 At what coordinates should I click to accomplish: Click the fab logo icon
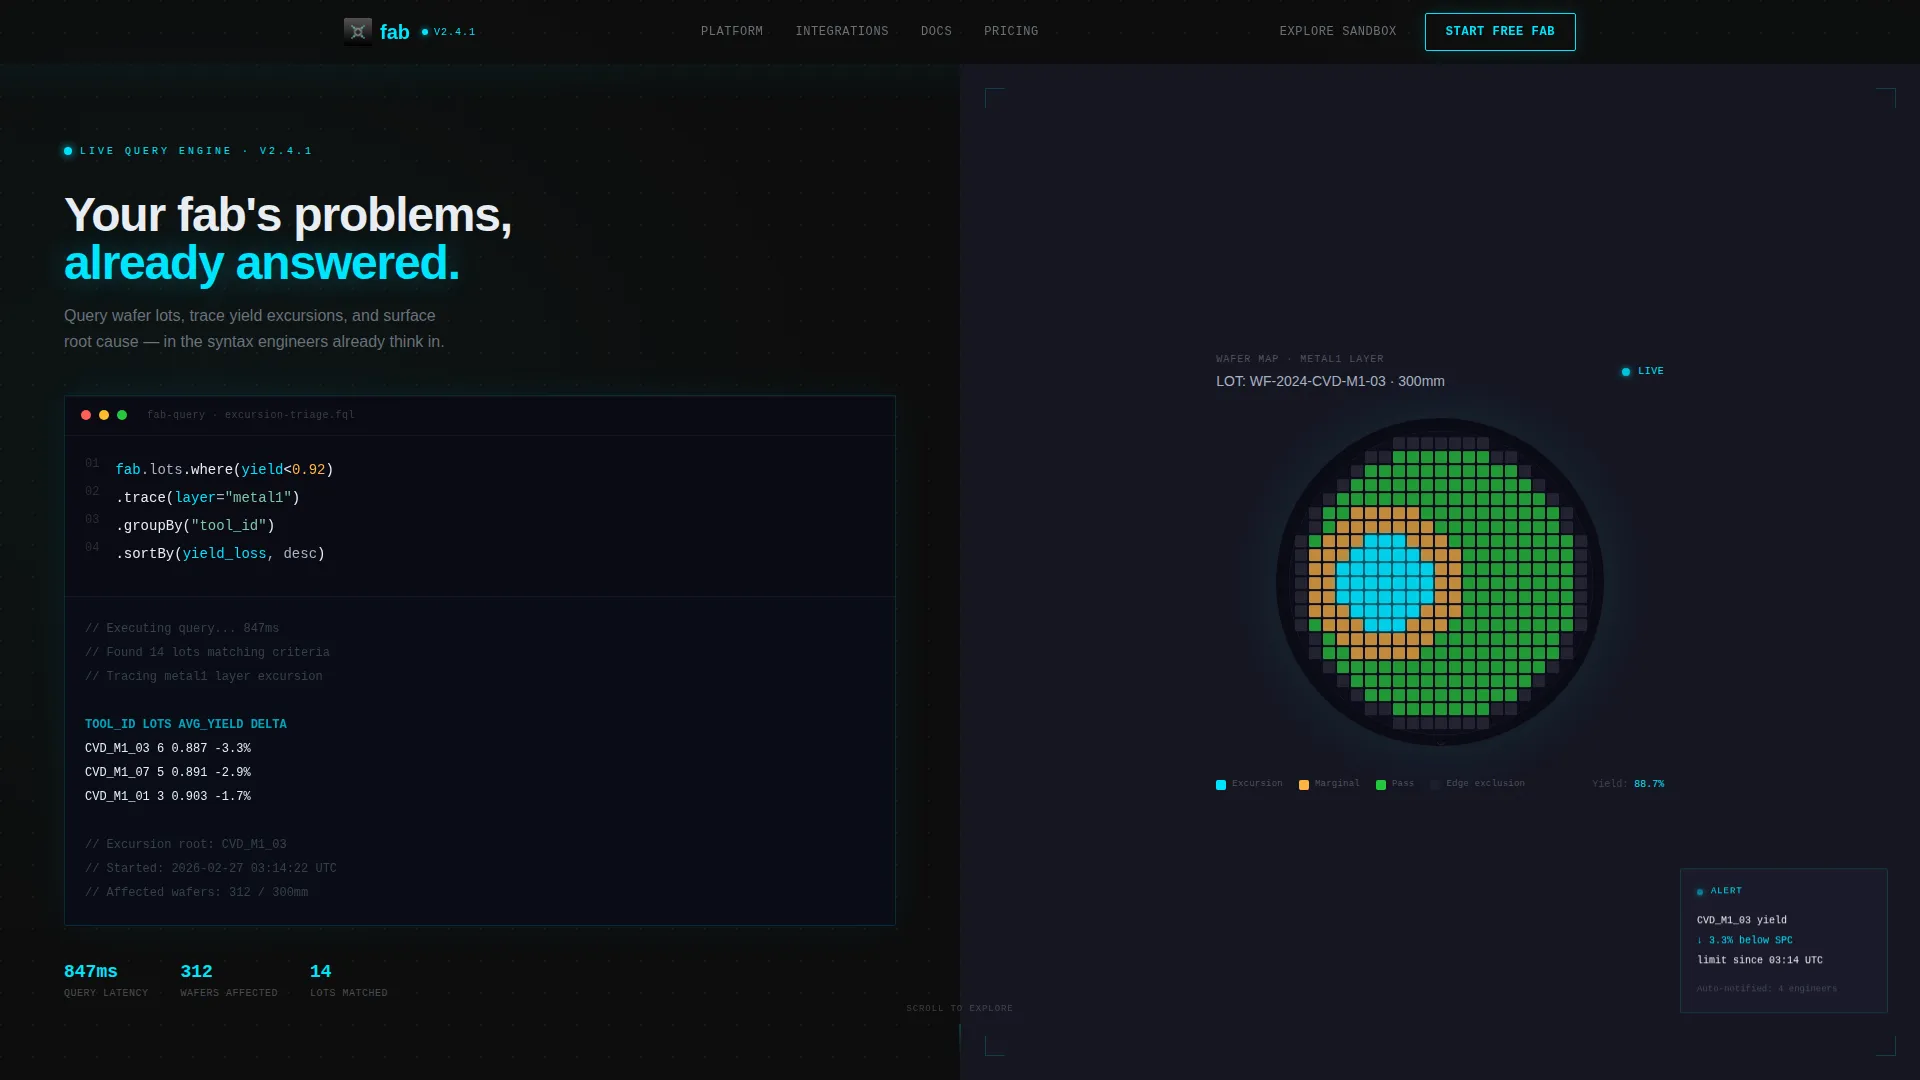(x=358, y=32)
